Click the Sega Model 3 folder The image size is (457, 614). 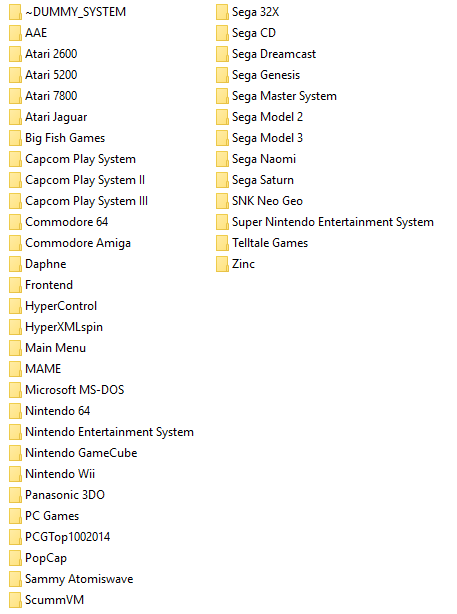(259, 138)
